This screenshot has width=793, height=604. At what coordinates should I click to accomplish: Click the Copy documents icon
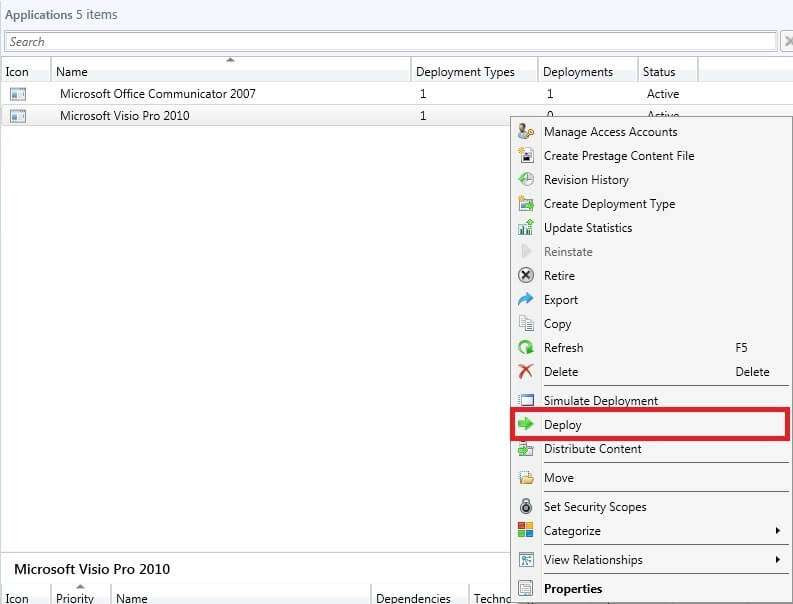click(x=525, y=323)
